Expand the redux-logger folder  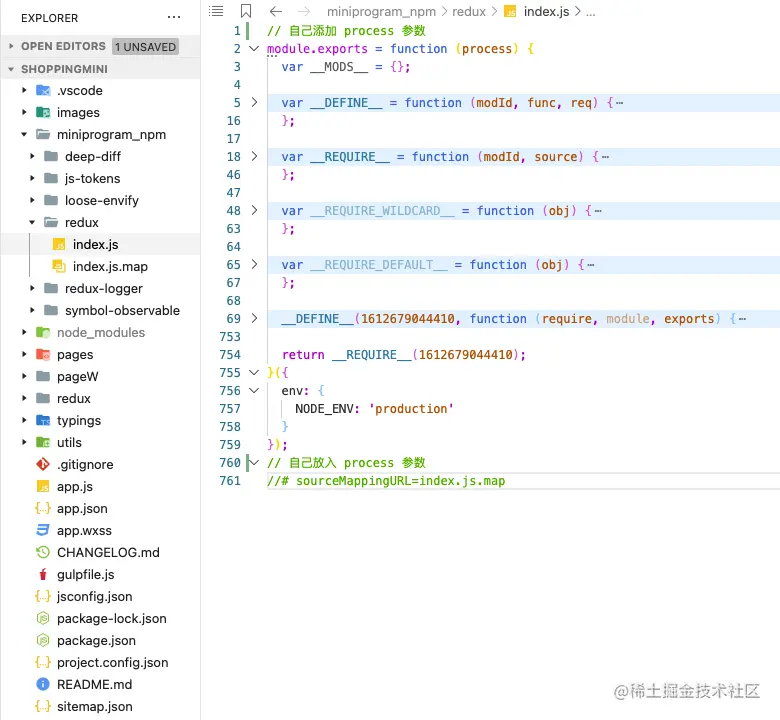point(32,288)
